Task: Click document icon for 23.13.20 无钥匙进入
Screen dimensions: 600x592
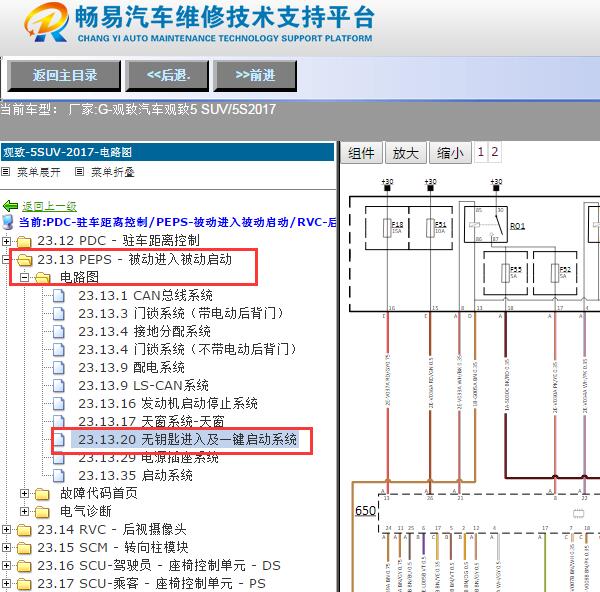Action: tap(59, 440)
